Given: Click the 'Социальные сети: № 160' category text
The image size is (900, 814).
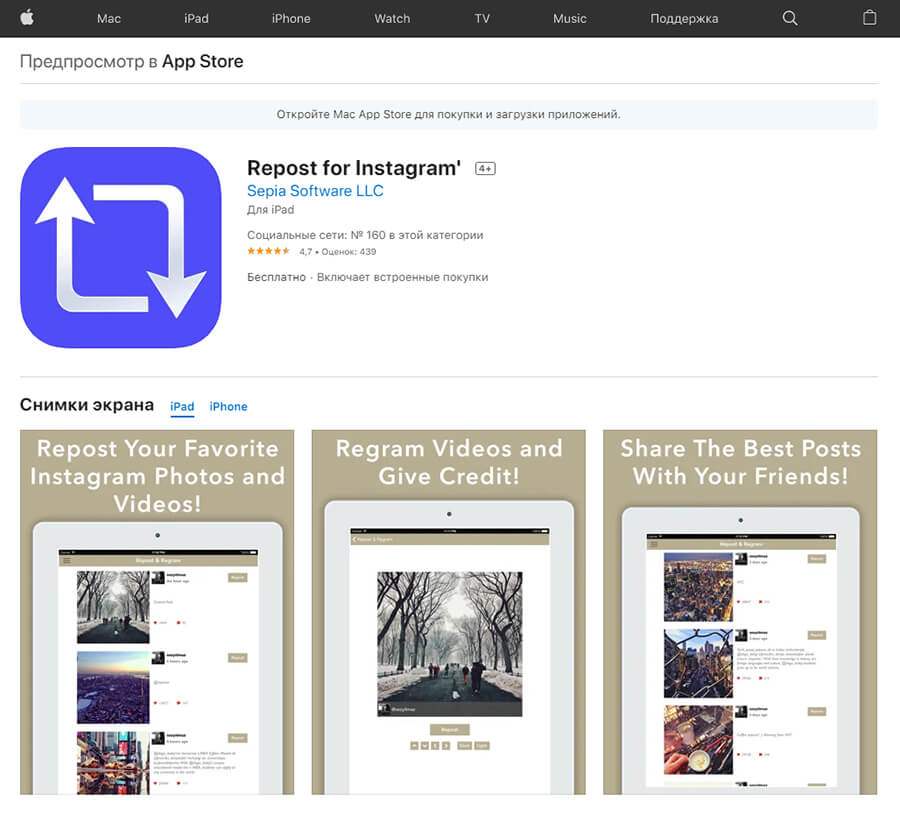Looking at the screenshot, I should pos(365,235).
